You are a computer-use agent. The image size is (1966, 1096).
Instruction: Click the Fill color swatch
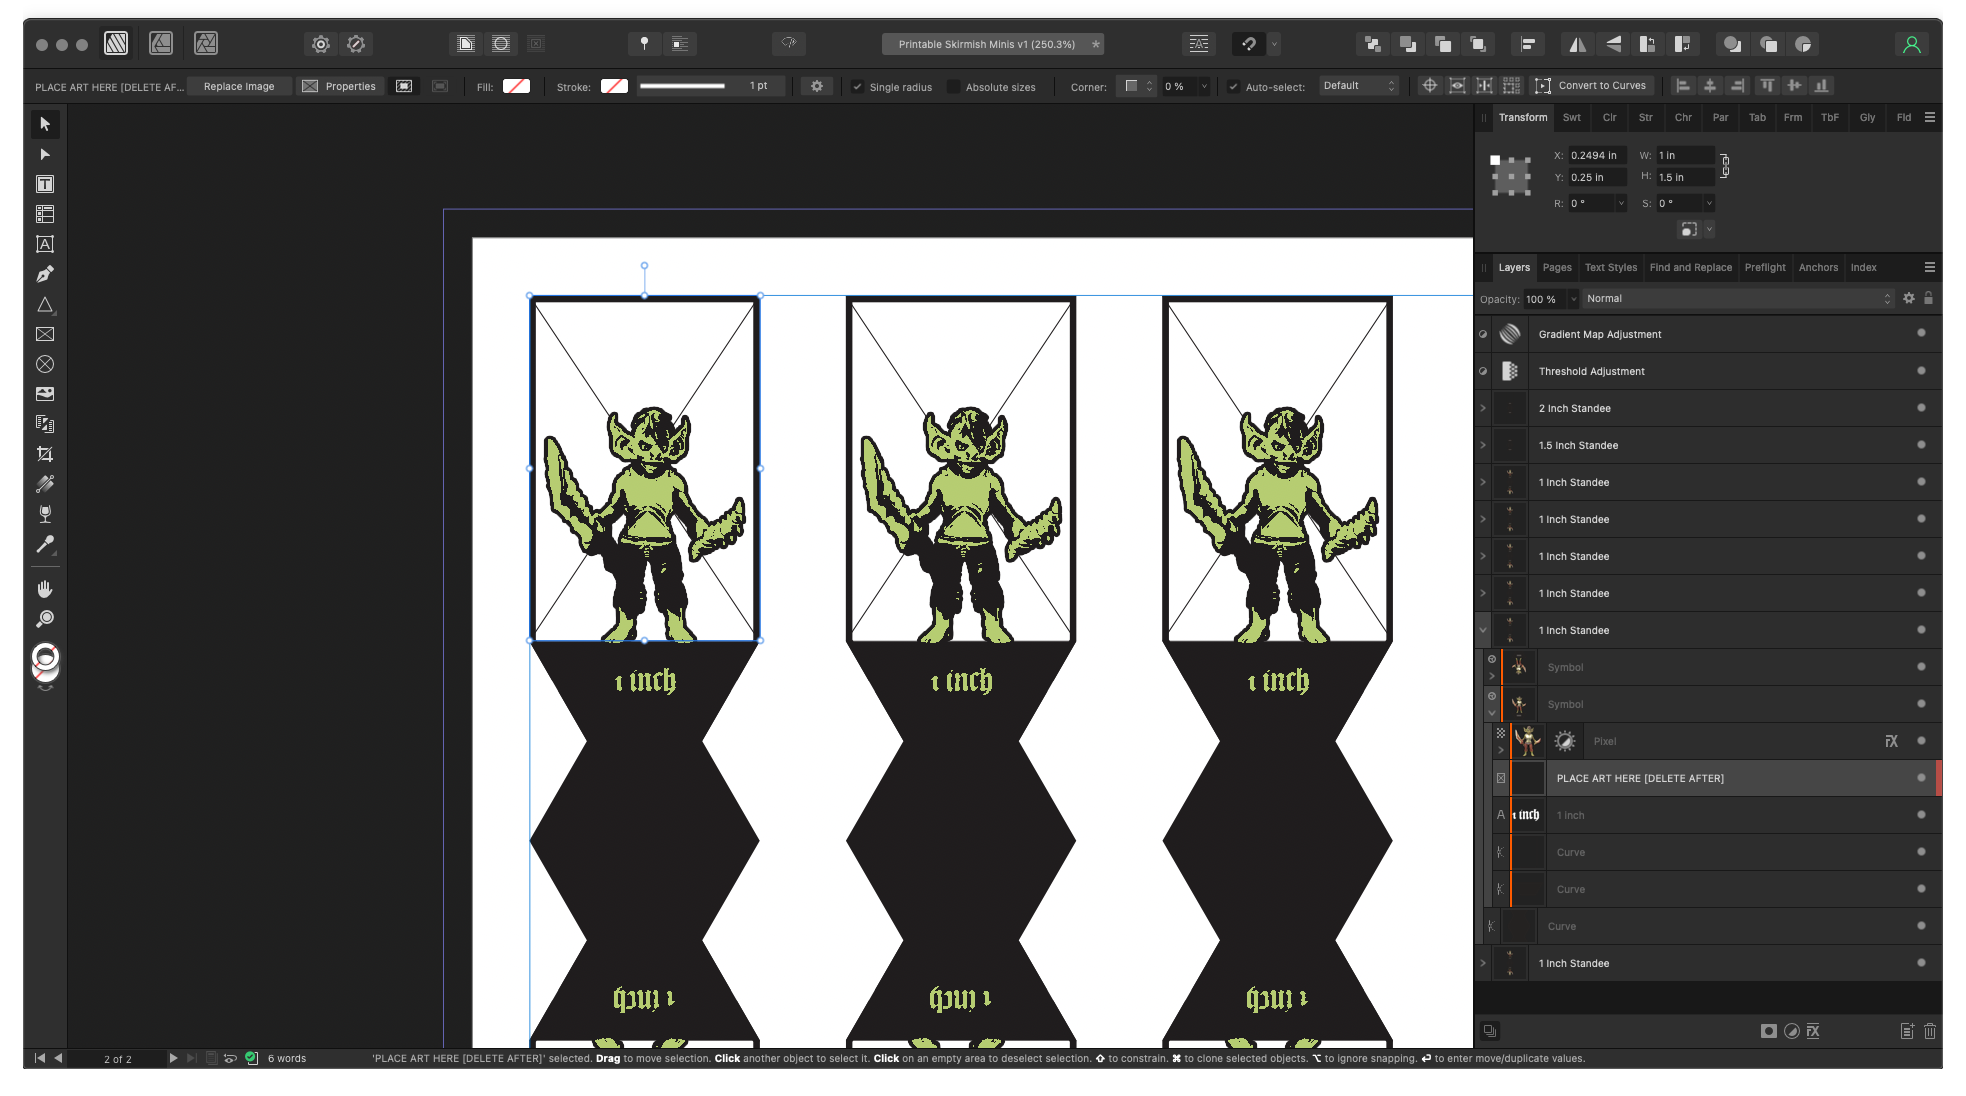pos(516,86)
